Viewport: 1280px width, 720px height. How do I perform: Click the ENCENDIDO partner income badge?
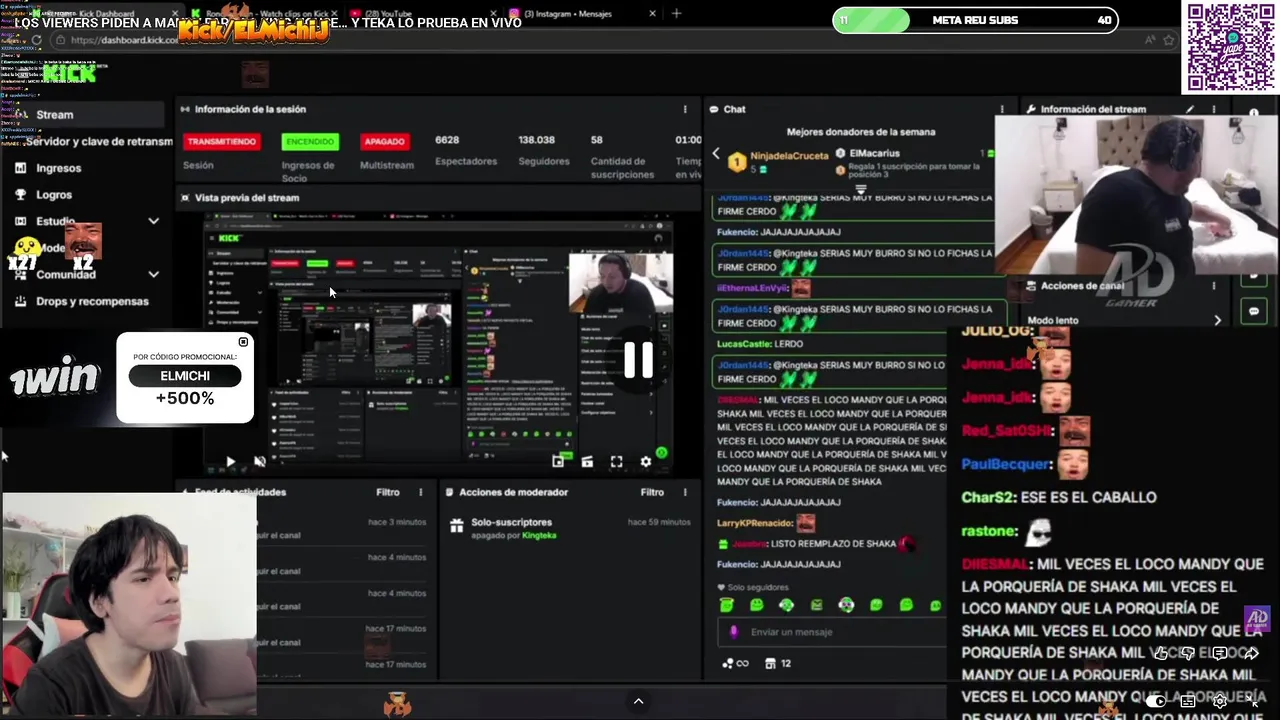coord(310,142)
